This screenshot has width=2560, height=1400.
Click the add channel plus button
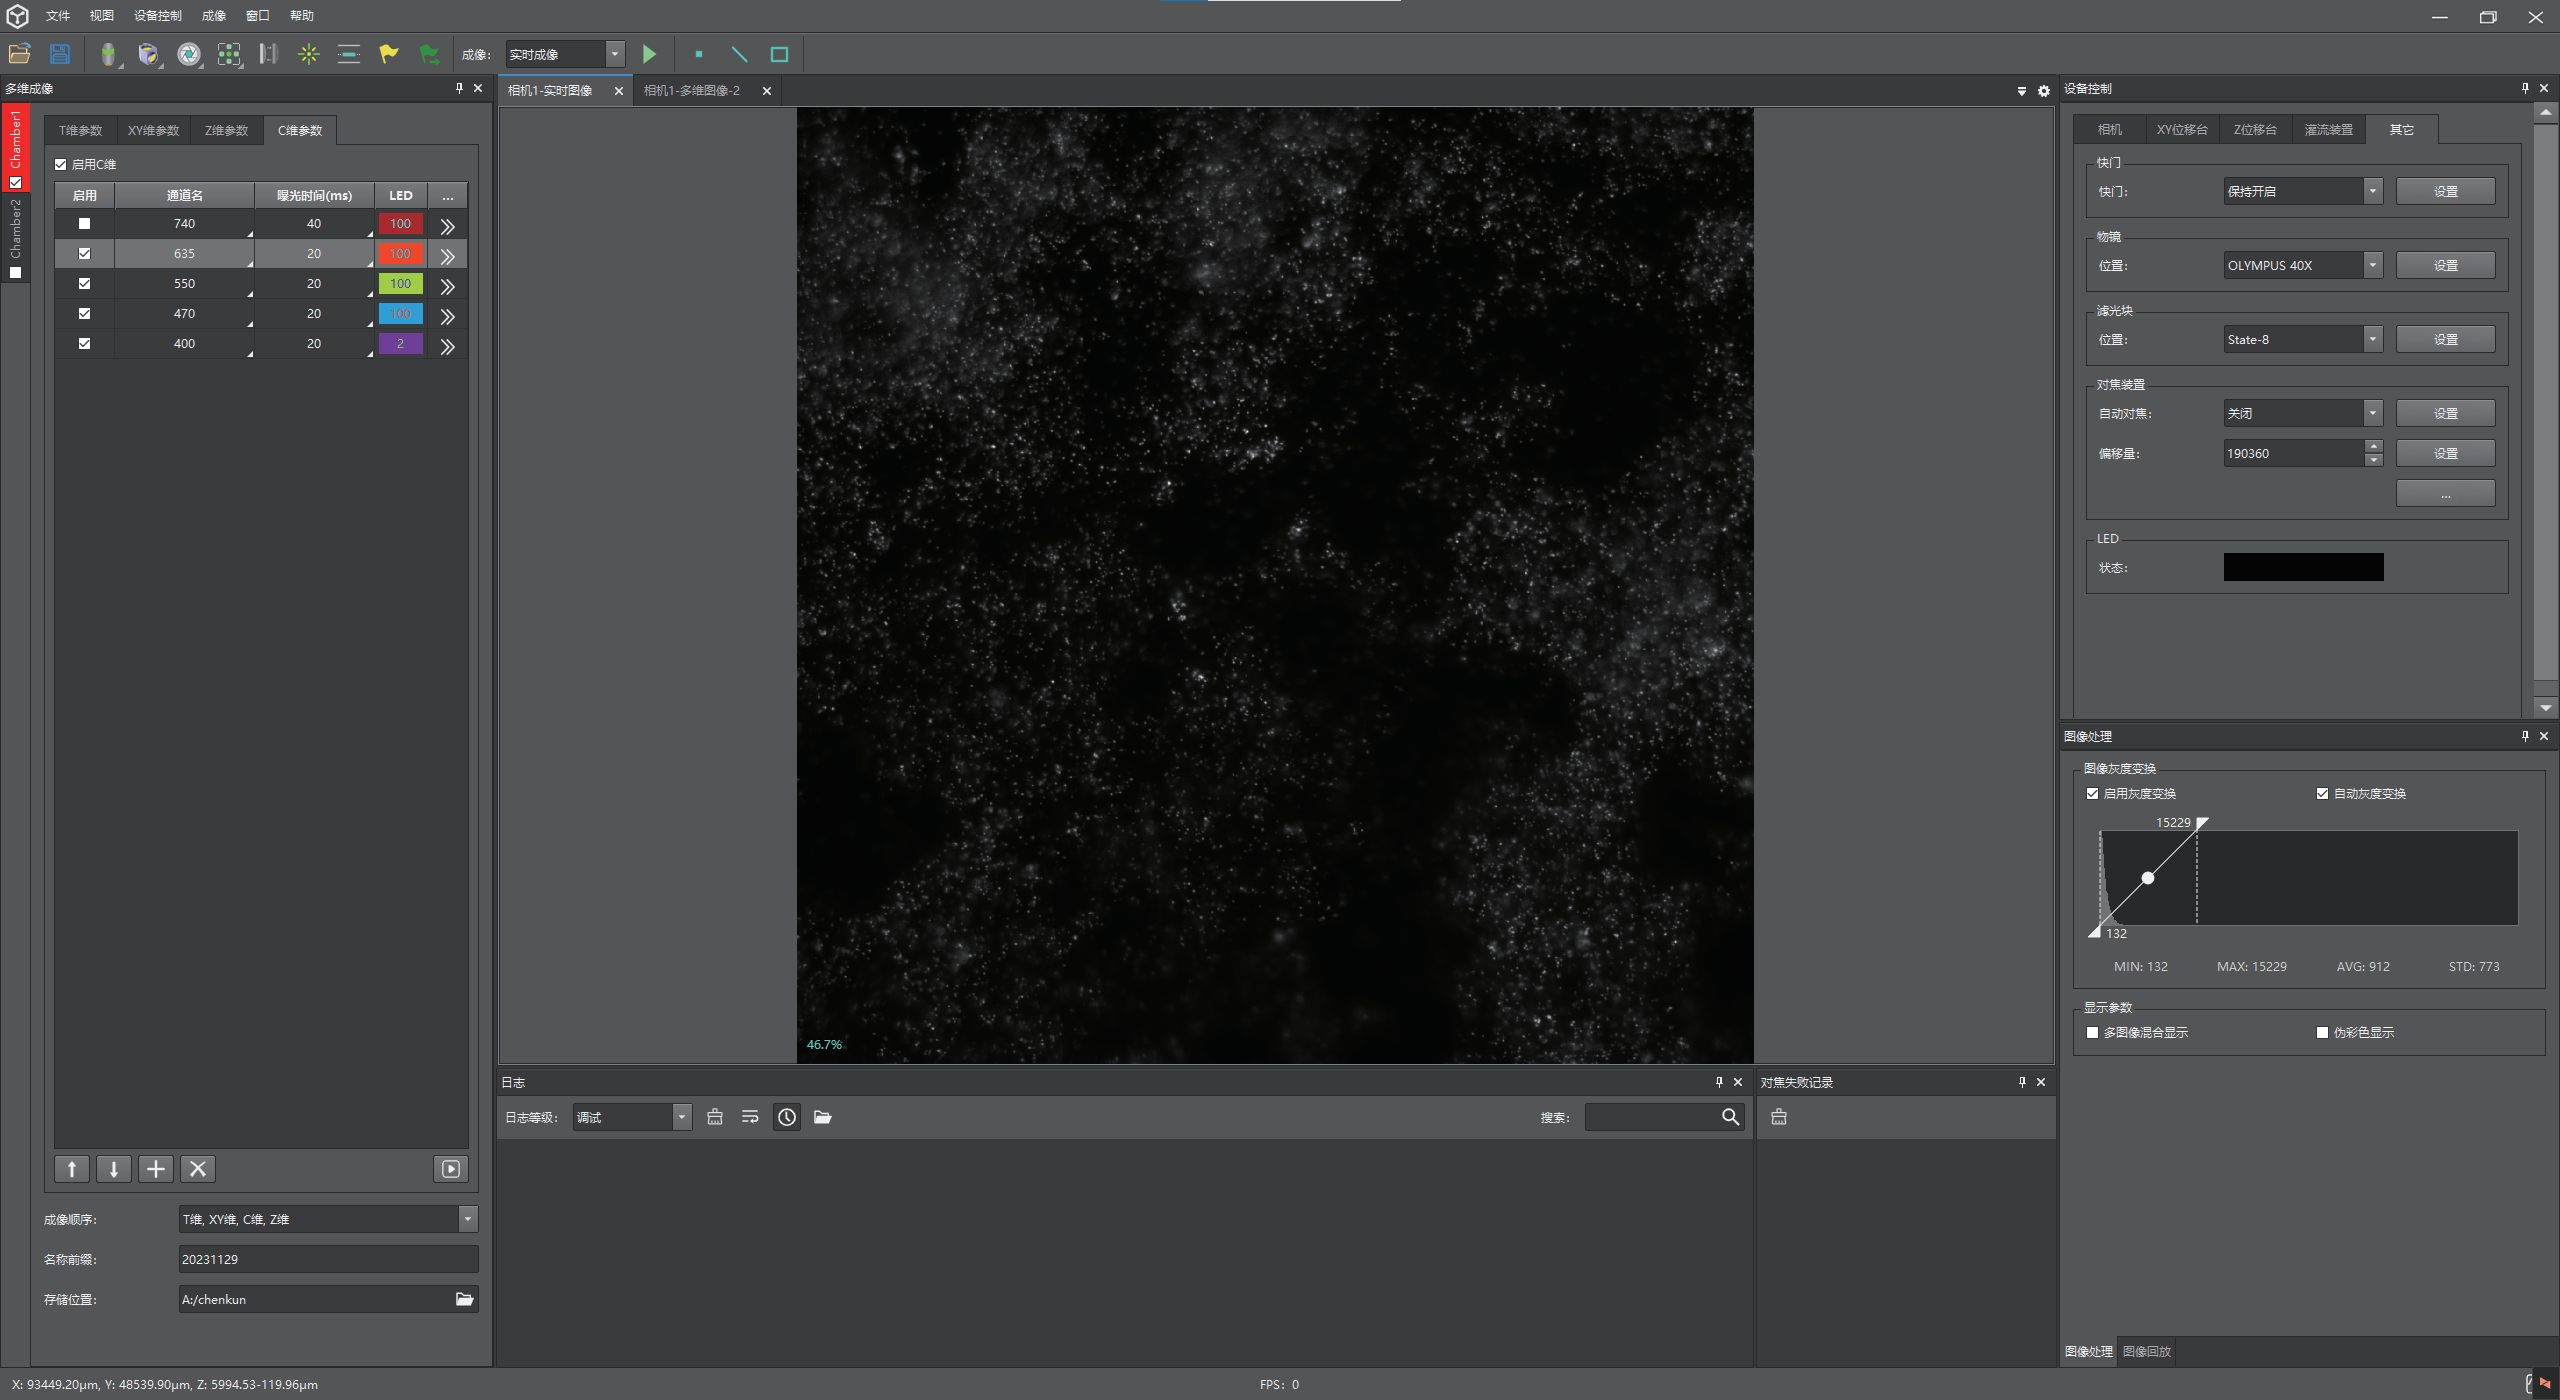156,1169
